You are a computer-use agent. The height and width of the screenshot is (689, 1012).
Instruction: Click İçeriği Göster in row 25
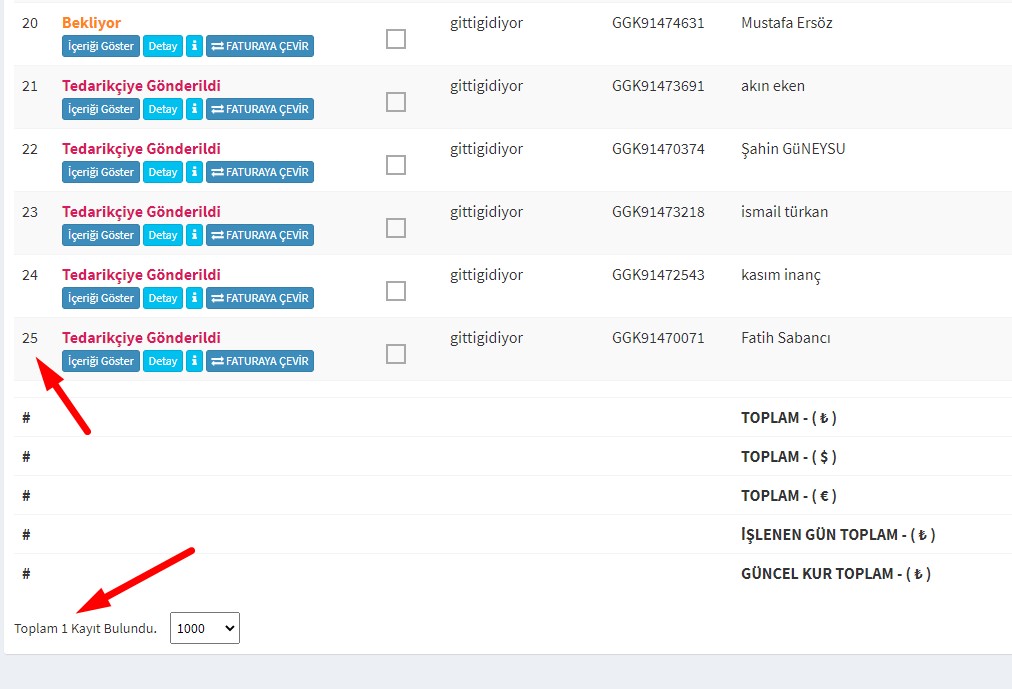tap(101, 361)
